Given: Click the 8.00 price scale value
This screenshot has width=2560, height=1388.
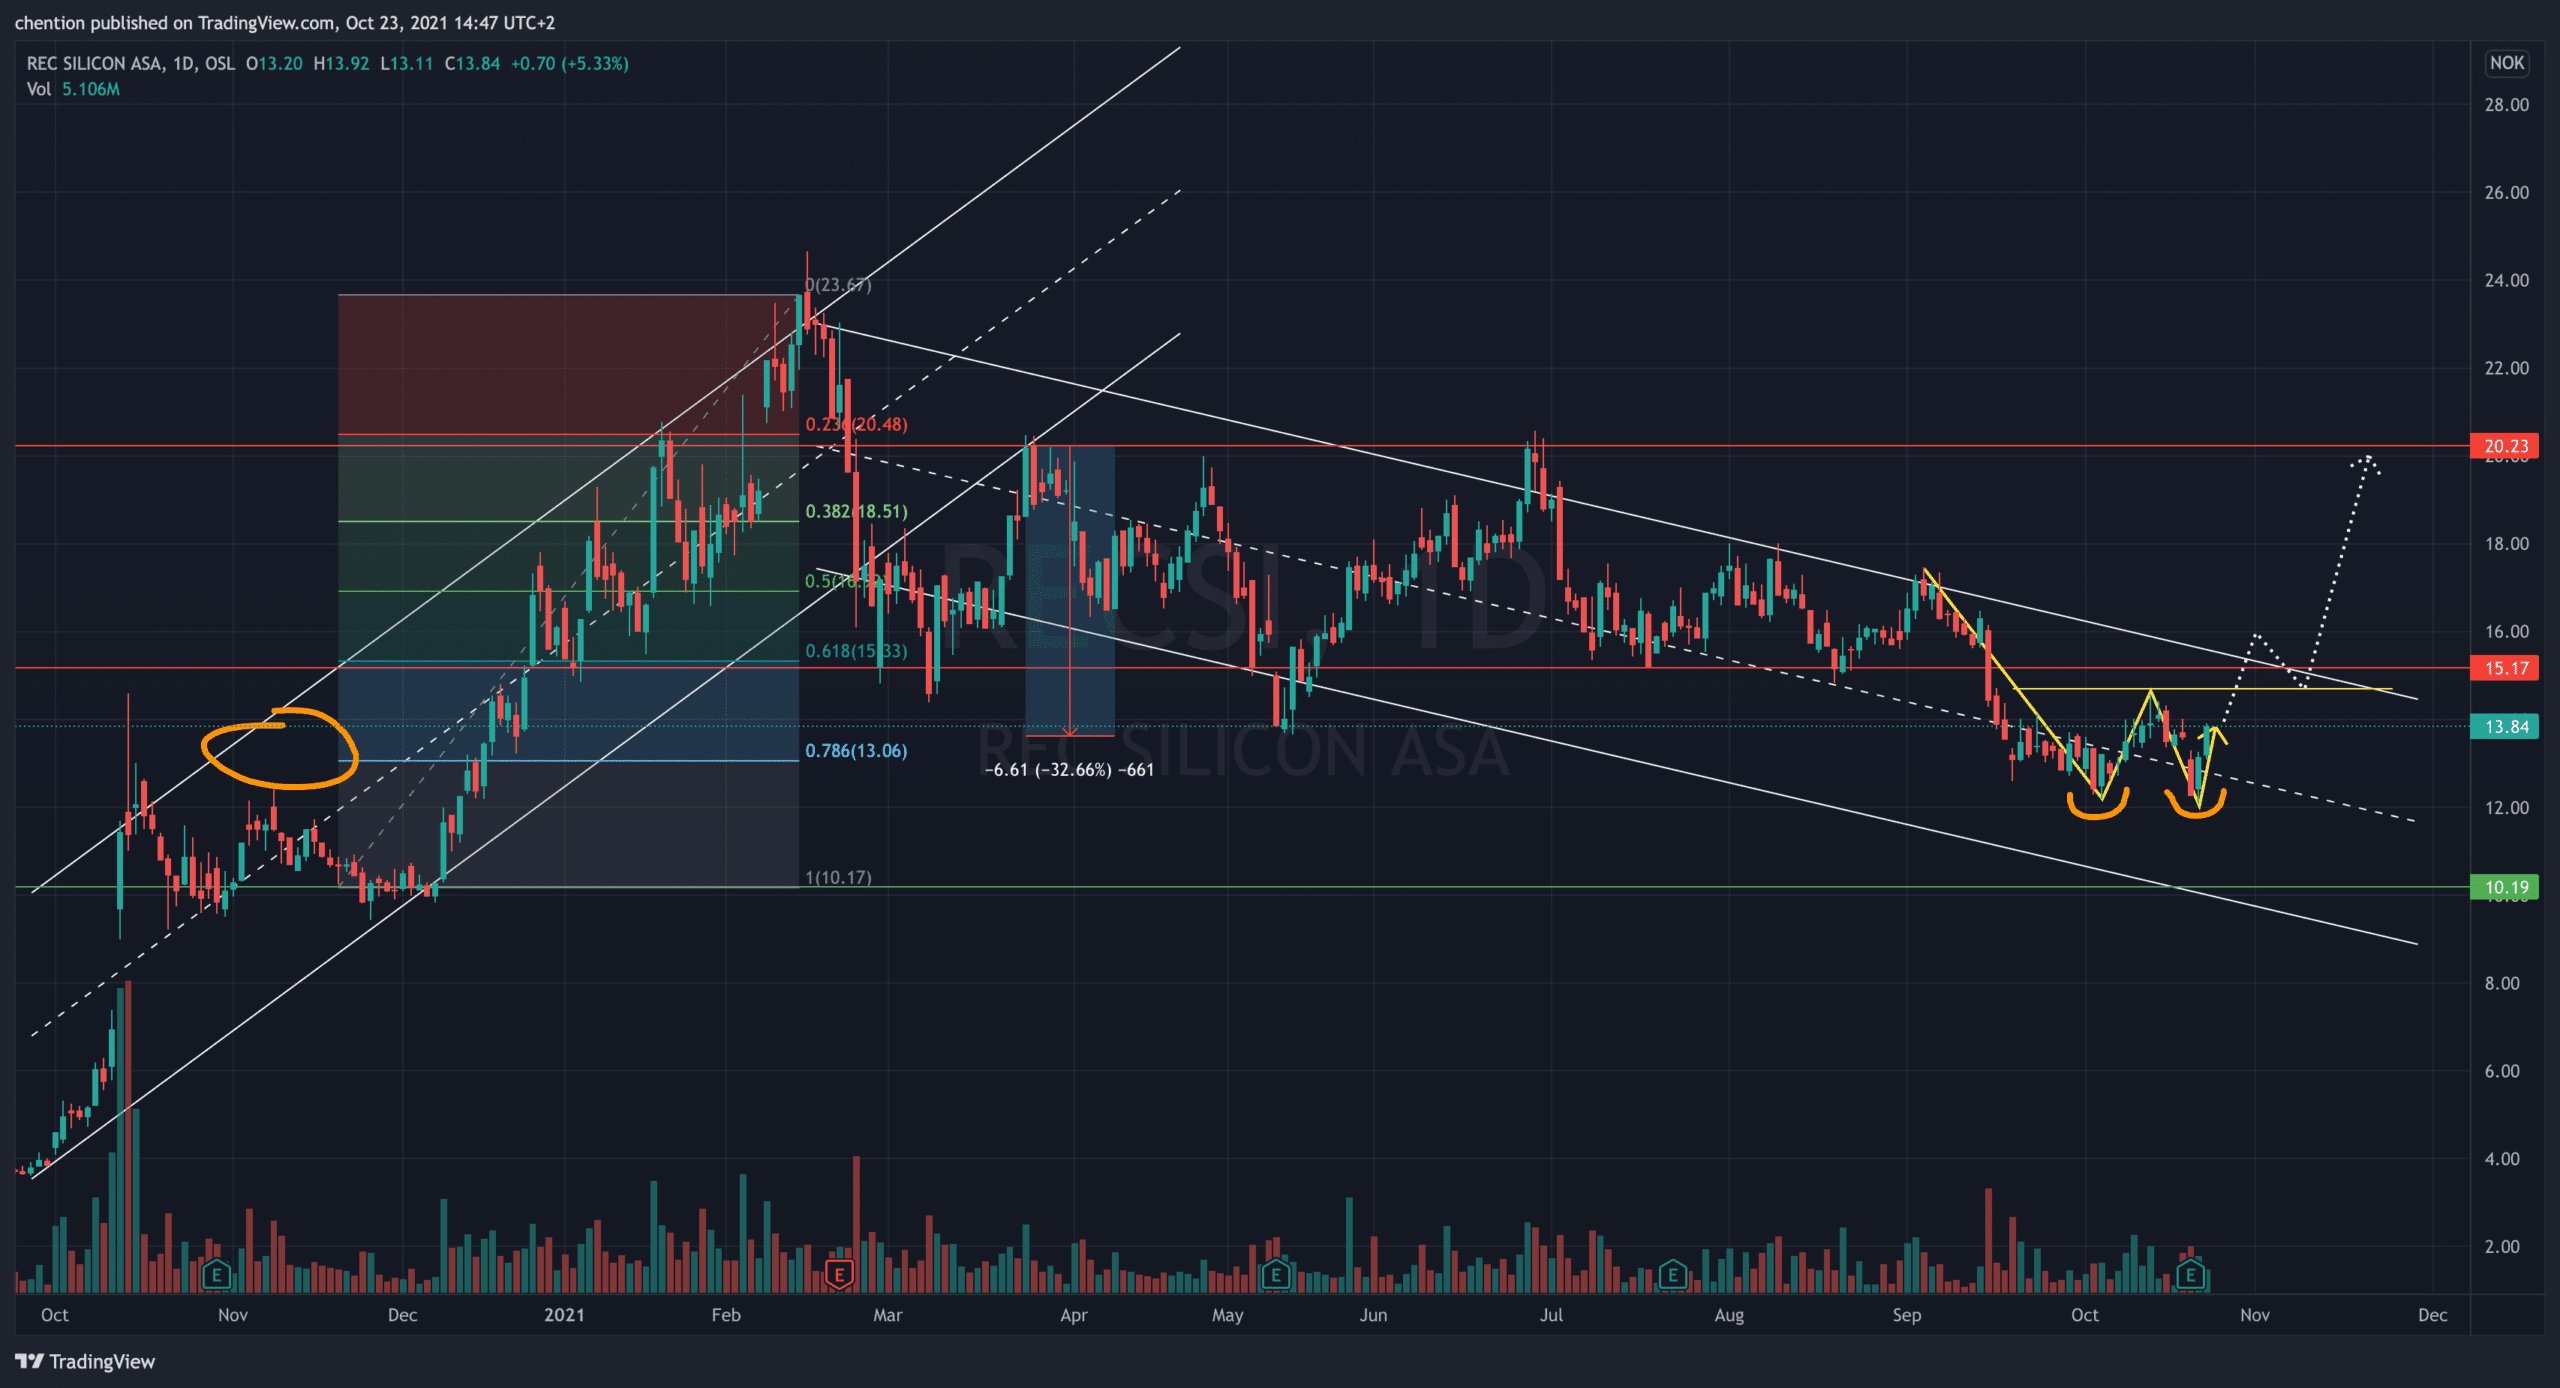Looking at the screenshot, I should click(x=2502, y=984).
